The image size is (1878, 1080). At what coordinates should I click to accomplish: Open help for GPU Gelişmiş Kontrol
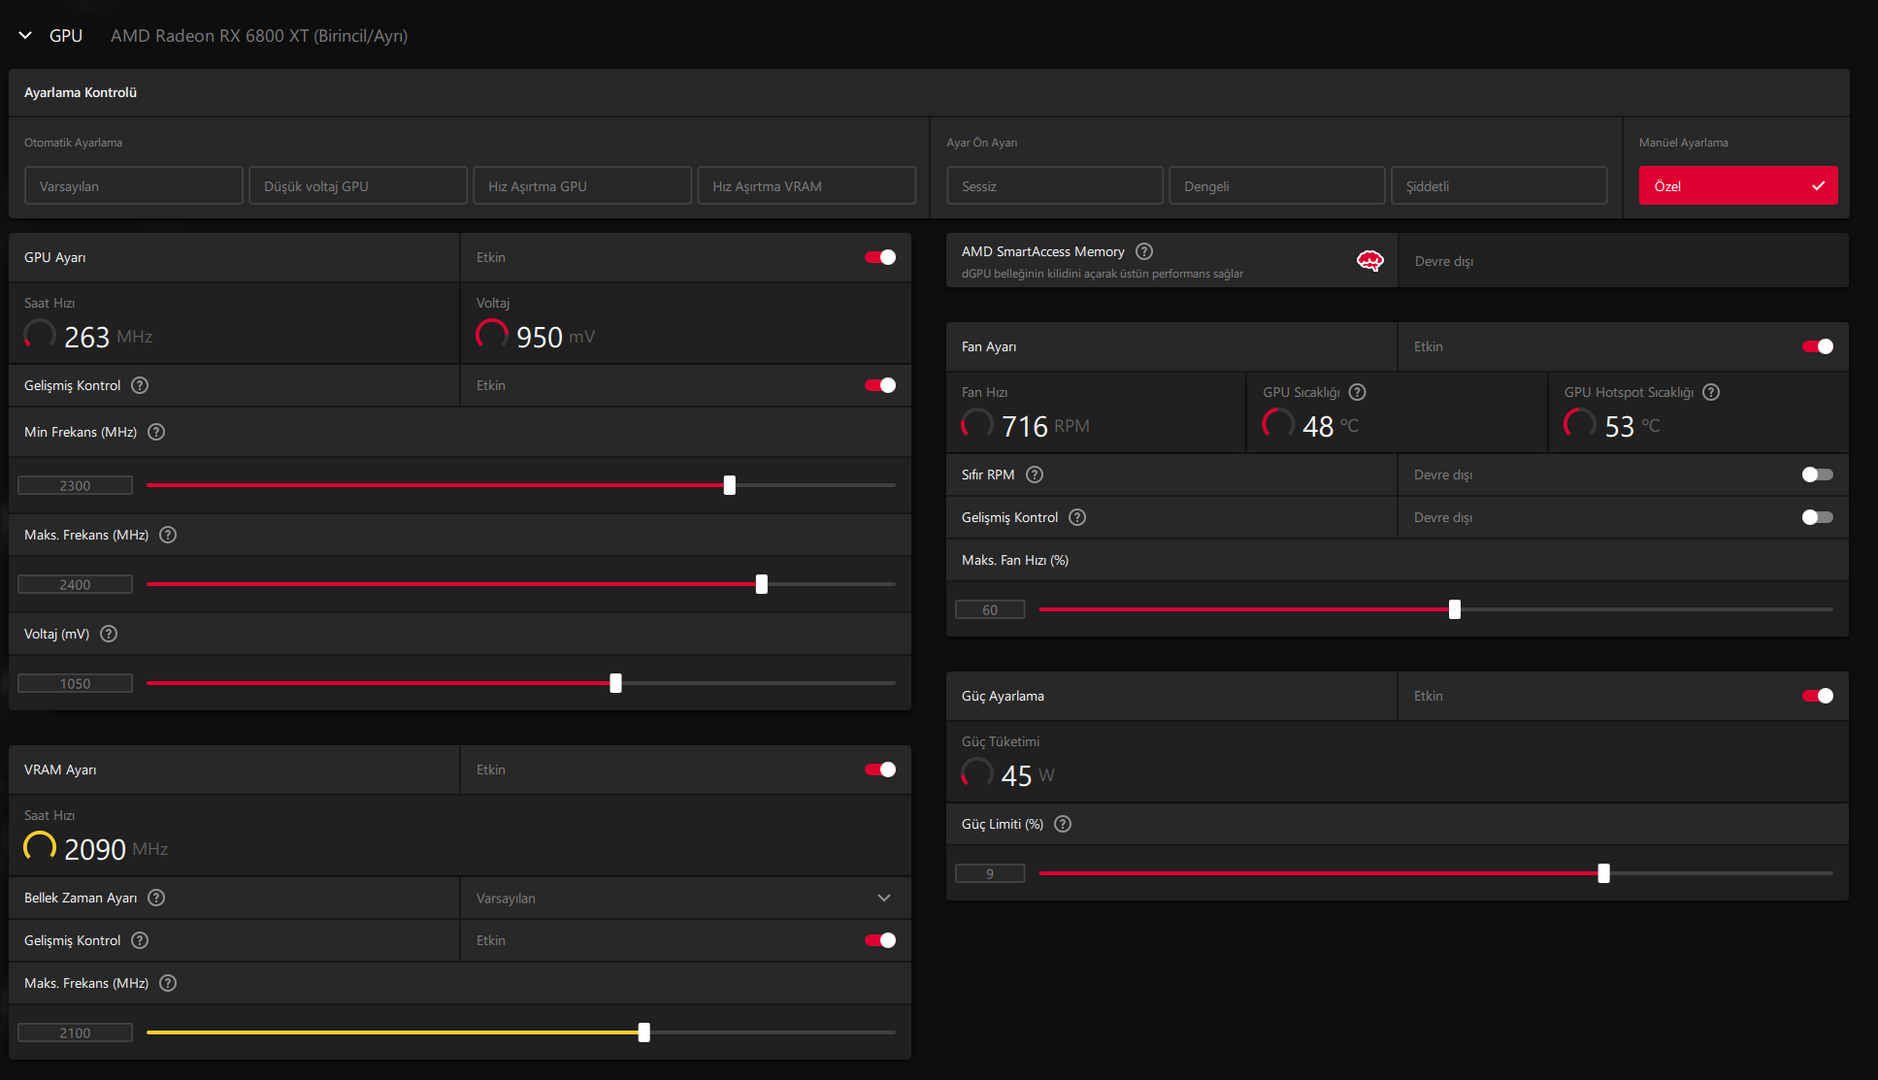coord(140,385)
